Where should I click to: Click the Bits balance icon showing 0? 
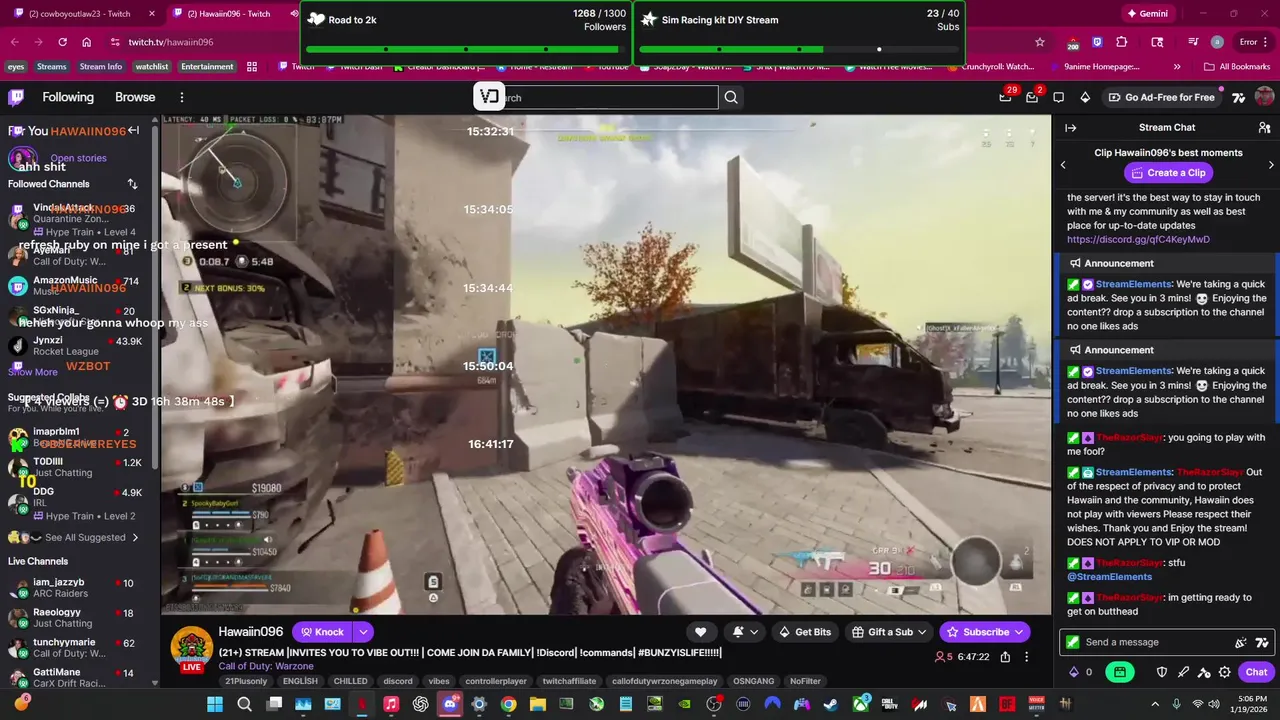1081,672
